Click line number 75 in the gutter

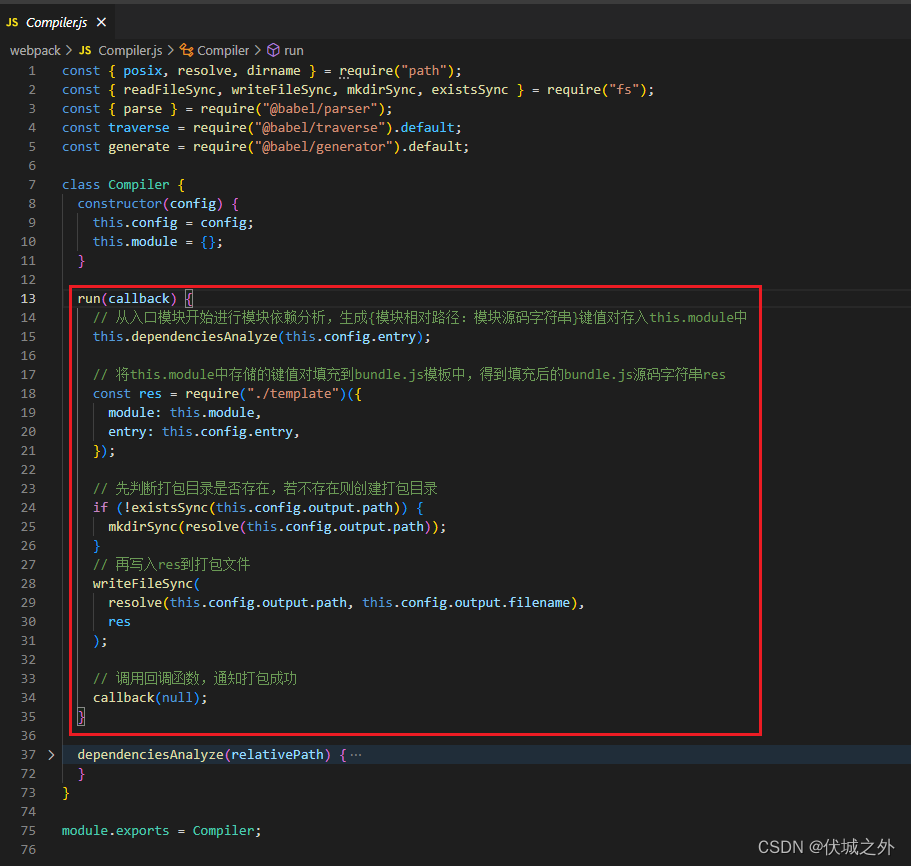pyautogui.click(x=27, y=830)
